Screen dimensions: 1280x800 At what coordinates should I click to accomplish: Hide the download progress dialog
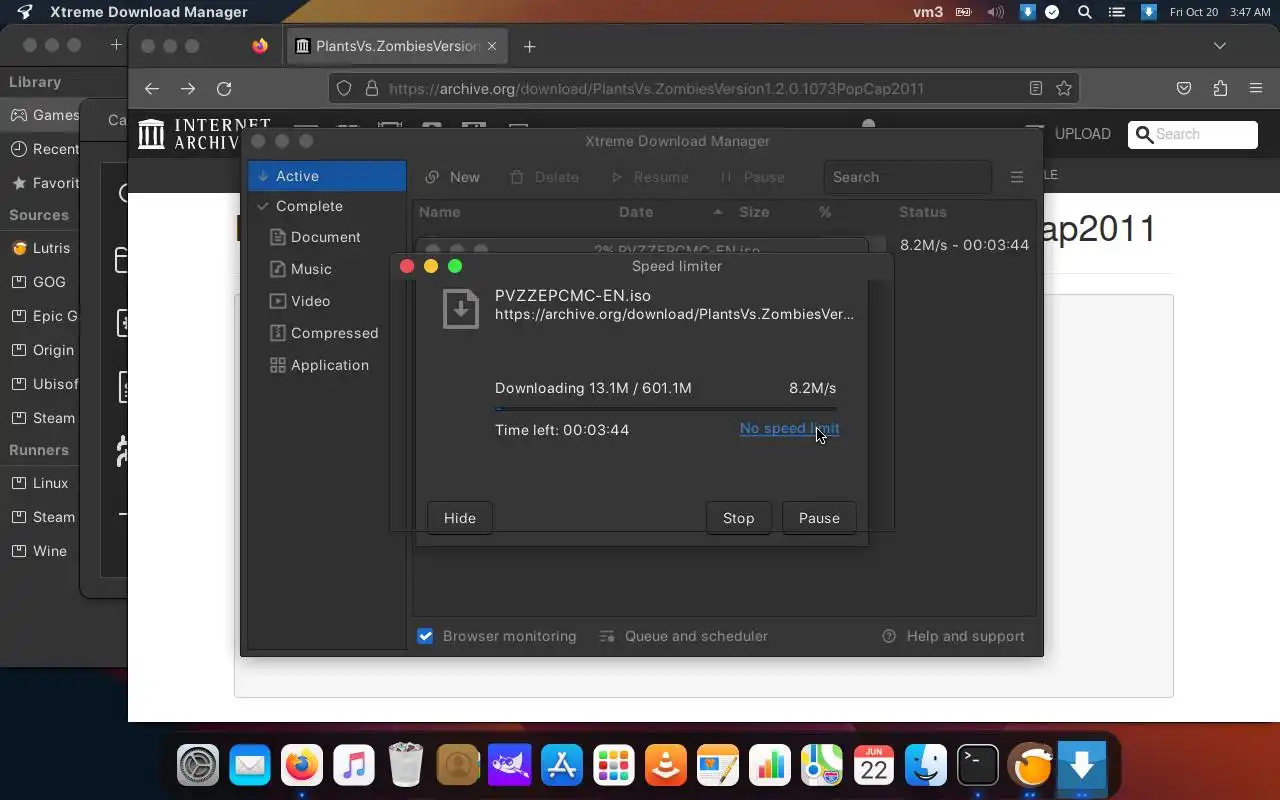pos(460,518)
